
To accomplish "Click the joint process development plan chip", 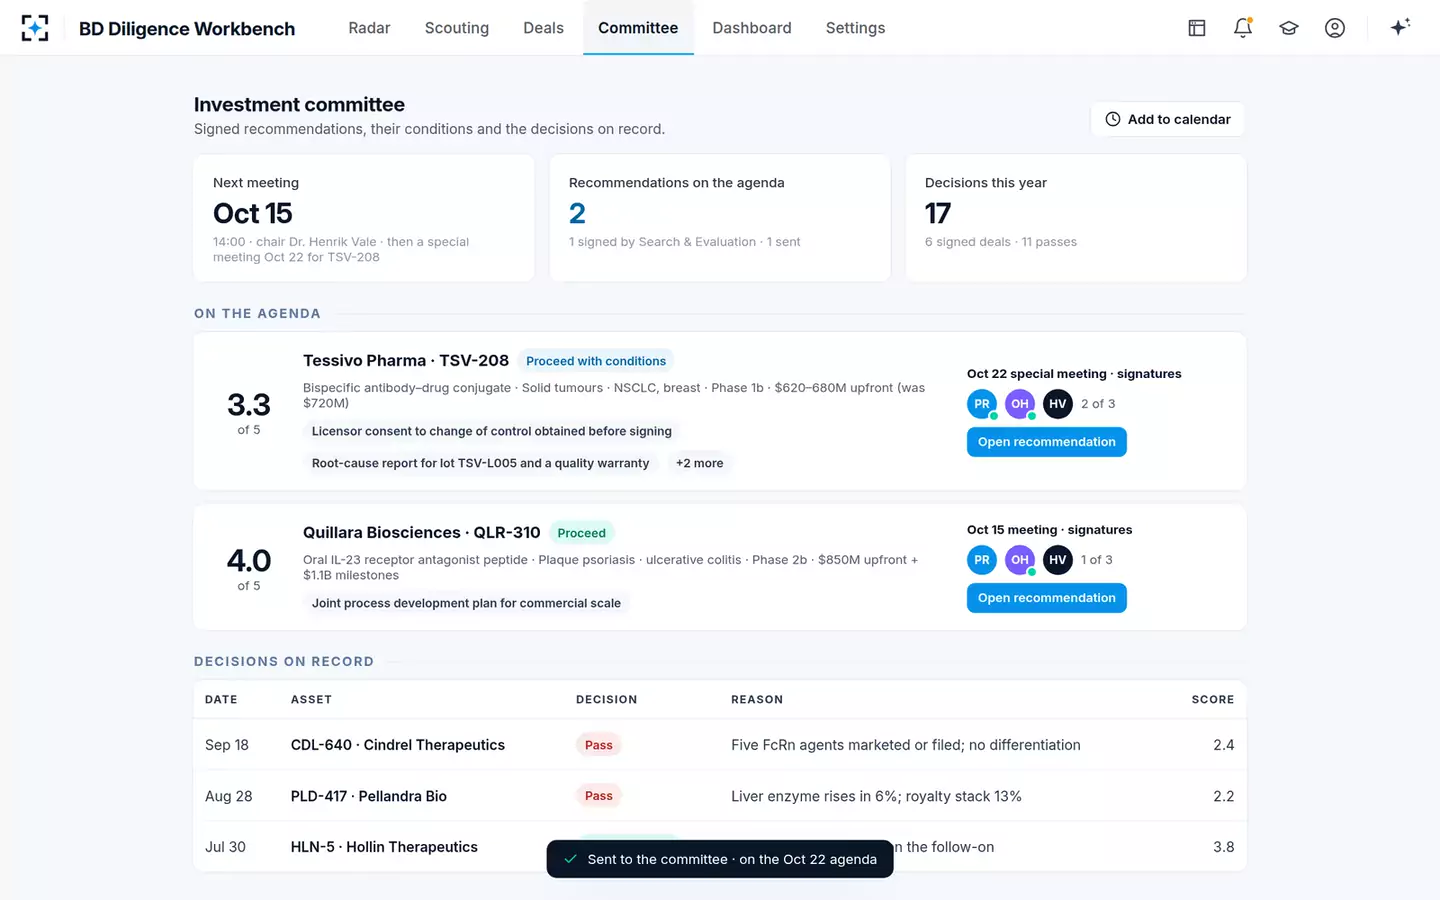I will [466, 603].
